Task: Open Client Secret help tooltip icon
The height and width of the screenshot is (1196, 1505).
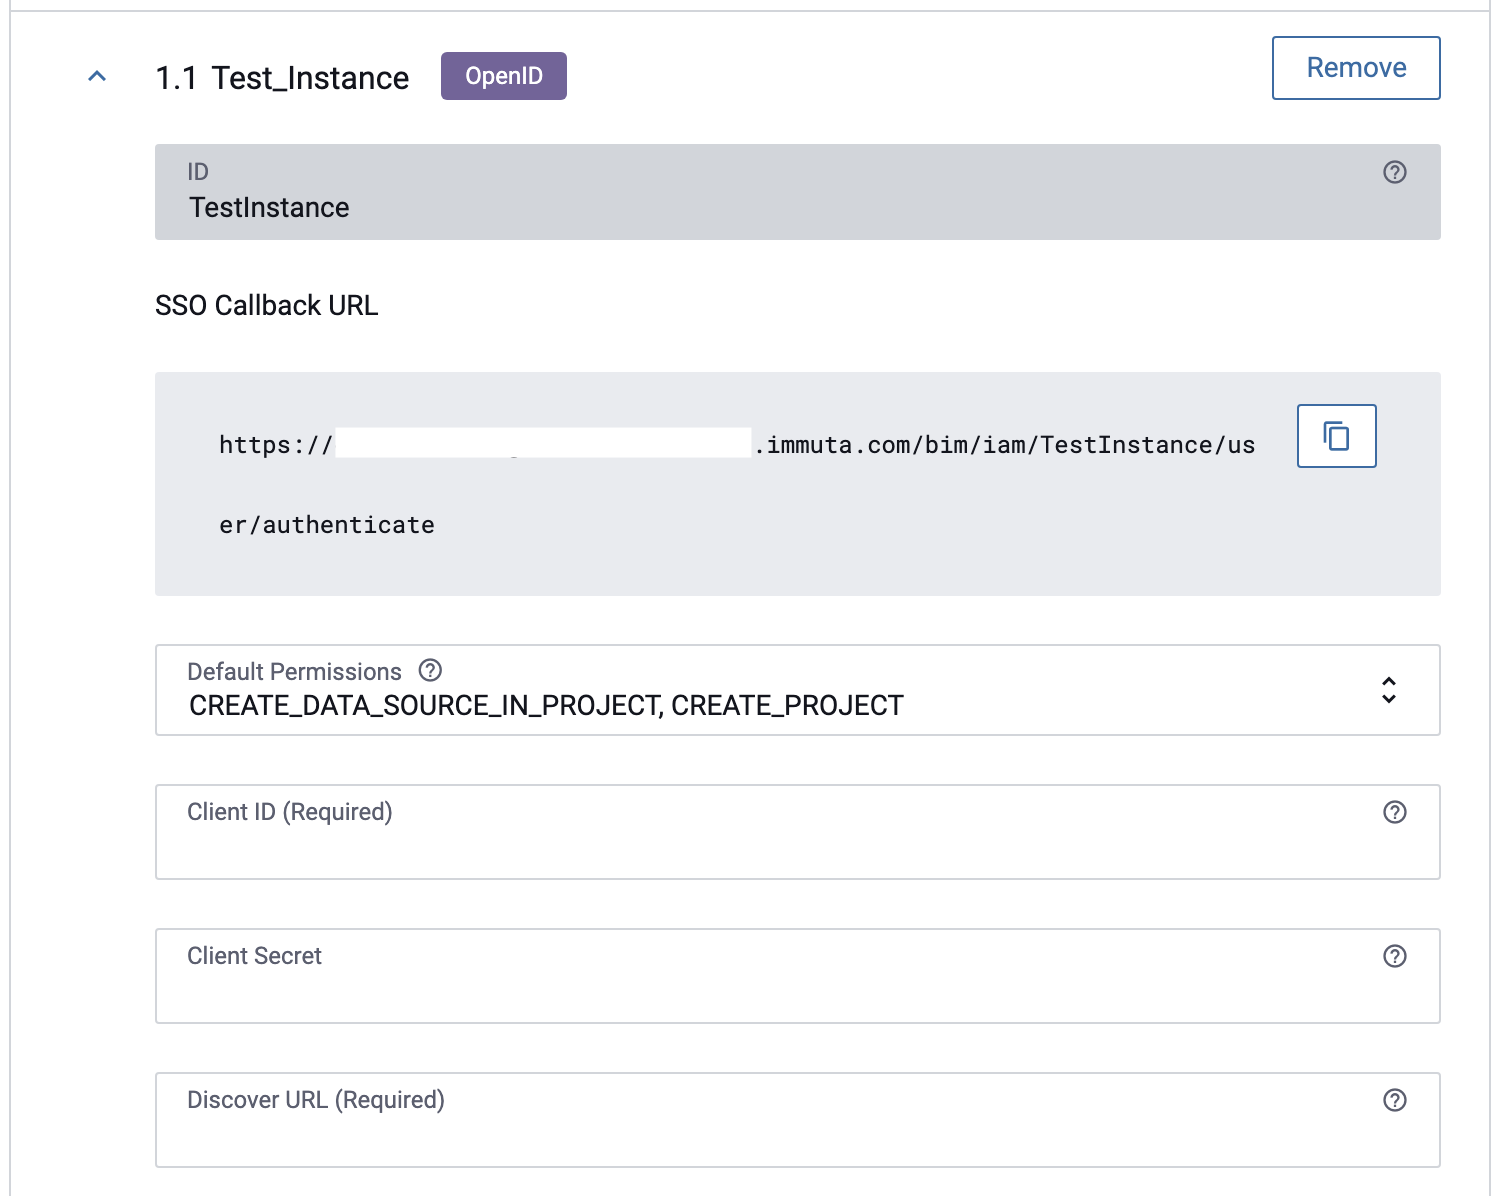Action: (x=1394, y=956)
